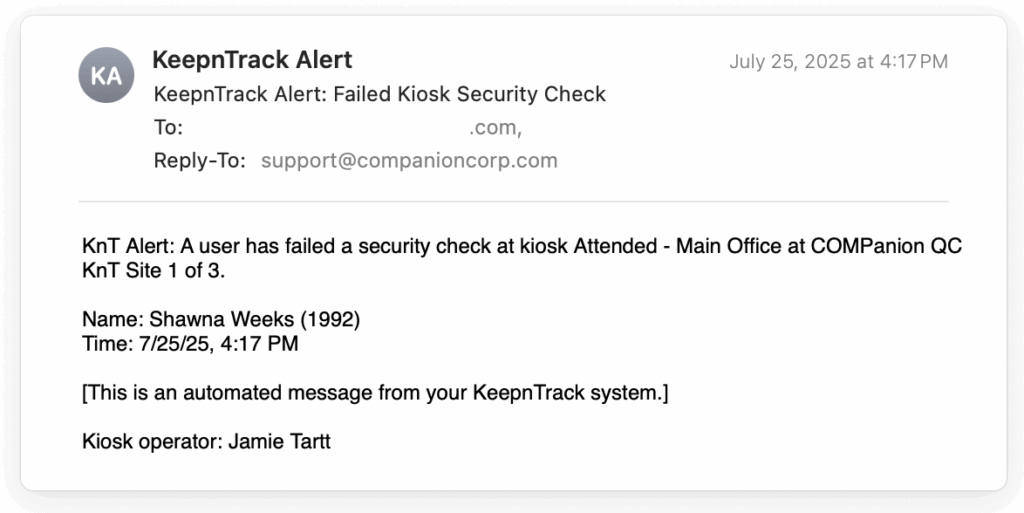Click the automated message notice in brackets
The image size is (1024, 513).
click(376, 393)
